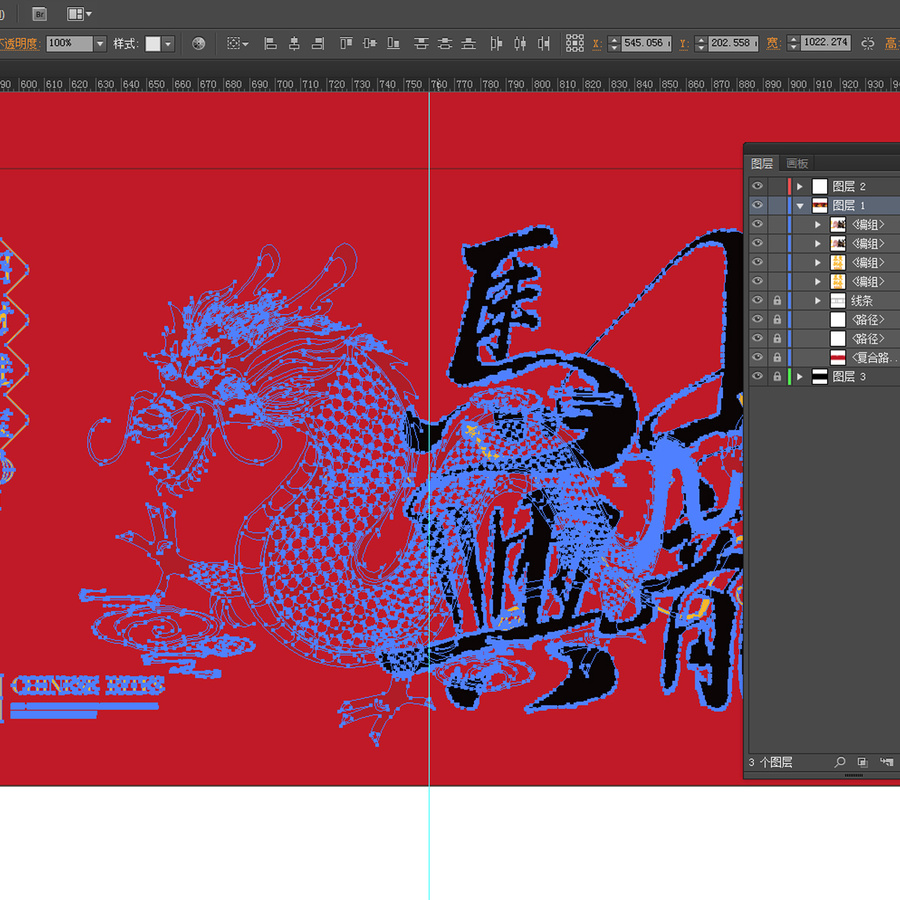Click the 图层 1 layer thumbnail
900x900 pixels.
(x=819, y=205)
